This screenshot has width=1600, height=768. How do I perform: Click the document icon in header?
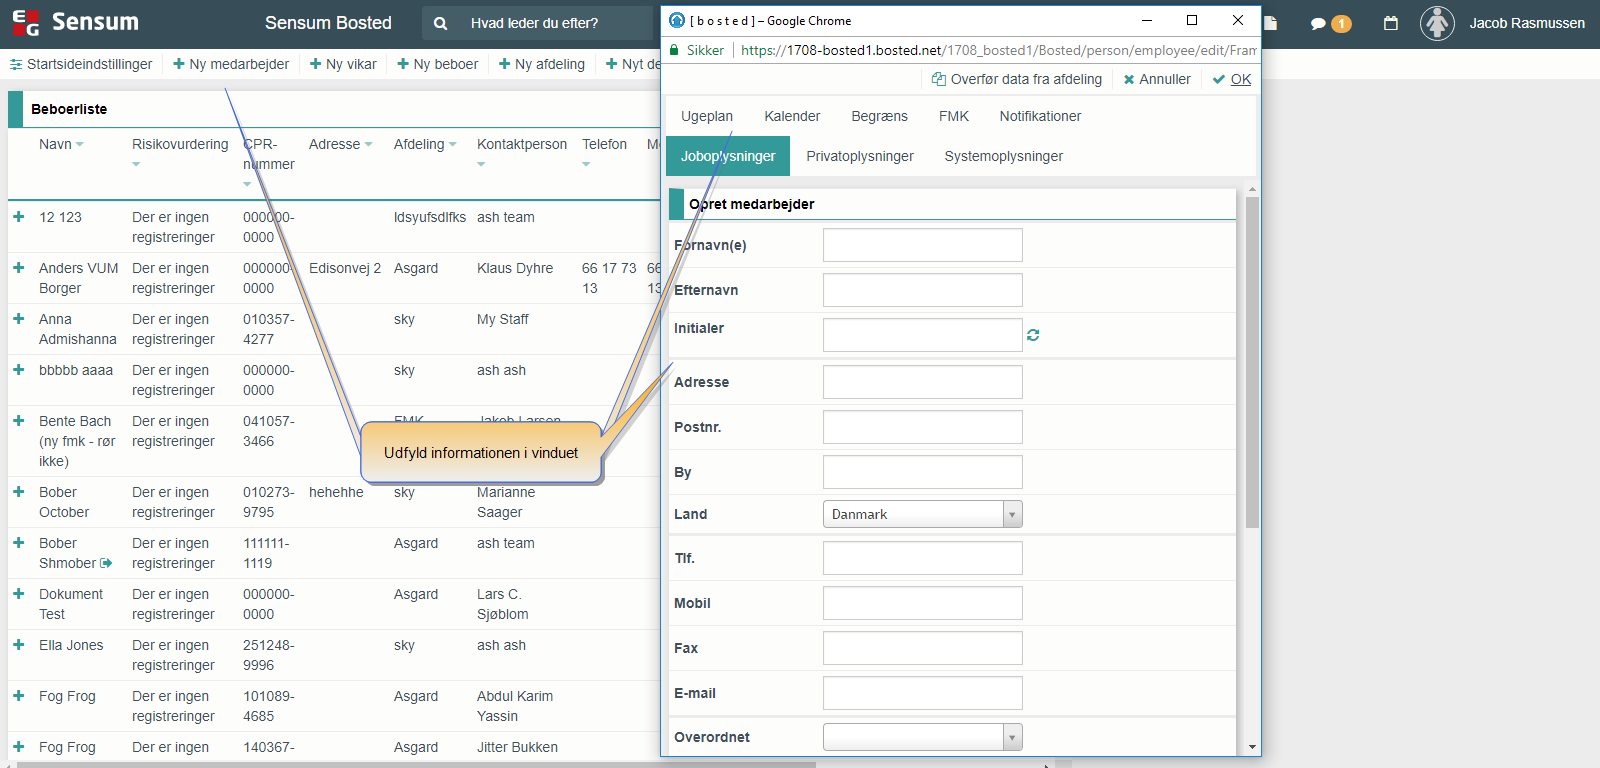coord(1270,23)
